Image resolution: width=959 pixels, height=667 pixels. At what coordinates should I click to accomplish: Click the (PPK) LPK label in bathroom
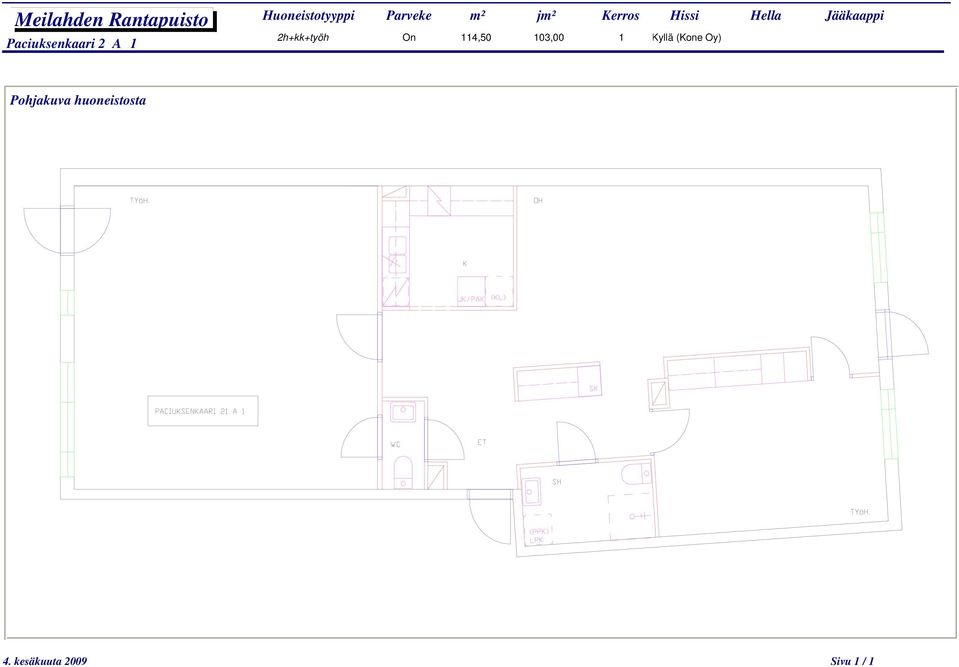[539, 536]
